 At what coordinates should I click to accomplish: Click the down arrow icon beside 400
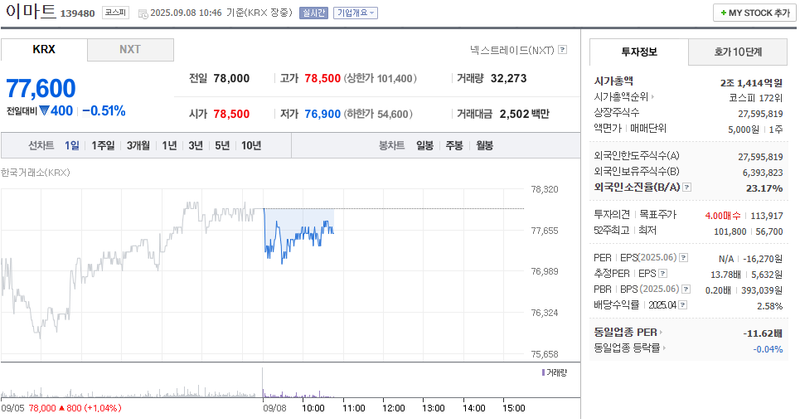click(44, 110)
